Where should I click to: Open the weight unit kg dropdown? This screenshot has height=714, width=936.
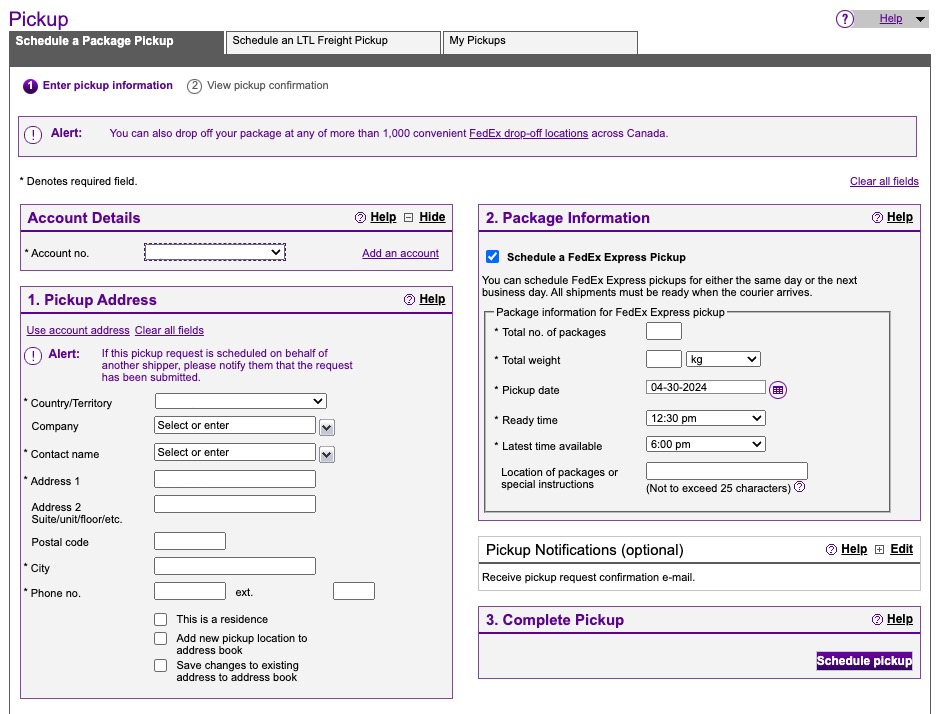[723, 359]
